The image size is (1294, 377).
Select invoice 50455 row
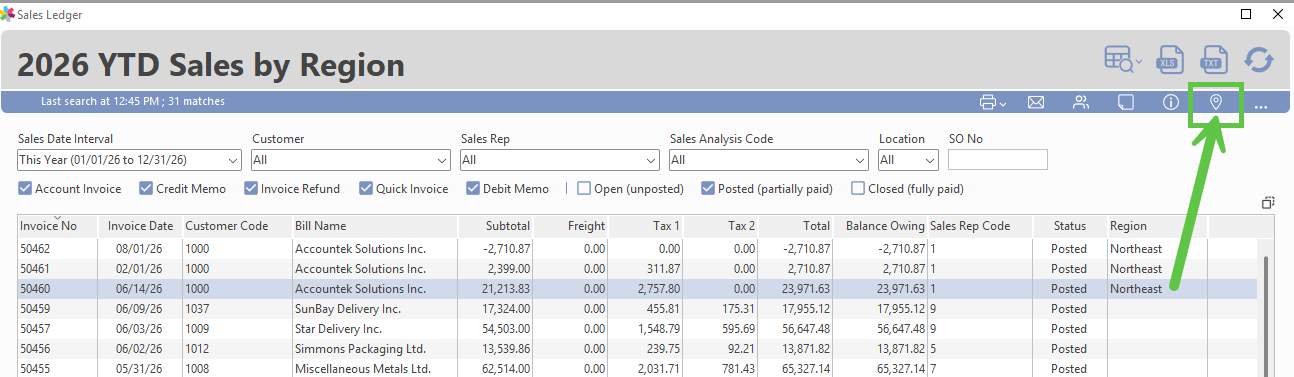pyautogui.click(x=637, y=368)
